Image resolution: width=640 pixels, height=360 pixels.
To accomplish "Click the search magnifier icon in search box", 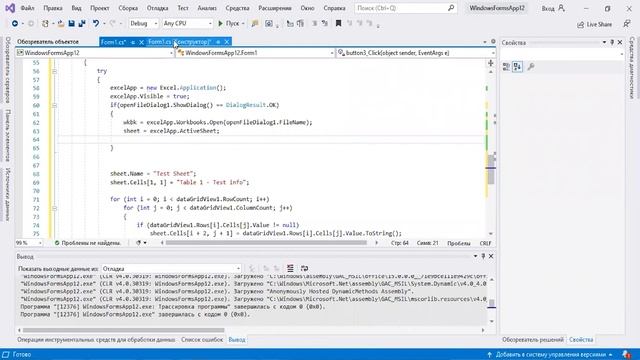I will [x=451, y=8].
